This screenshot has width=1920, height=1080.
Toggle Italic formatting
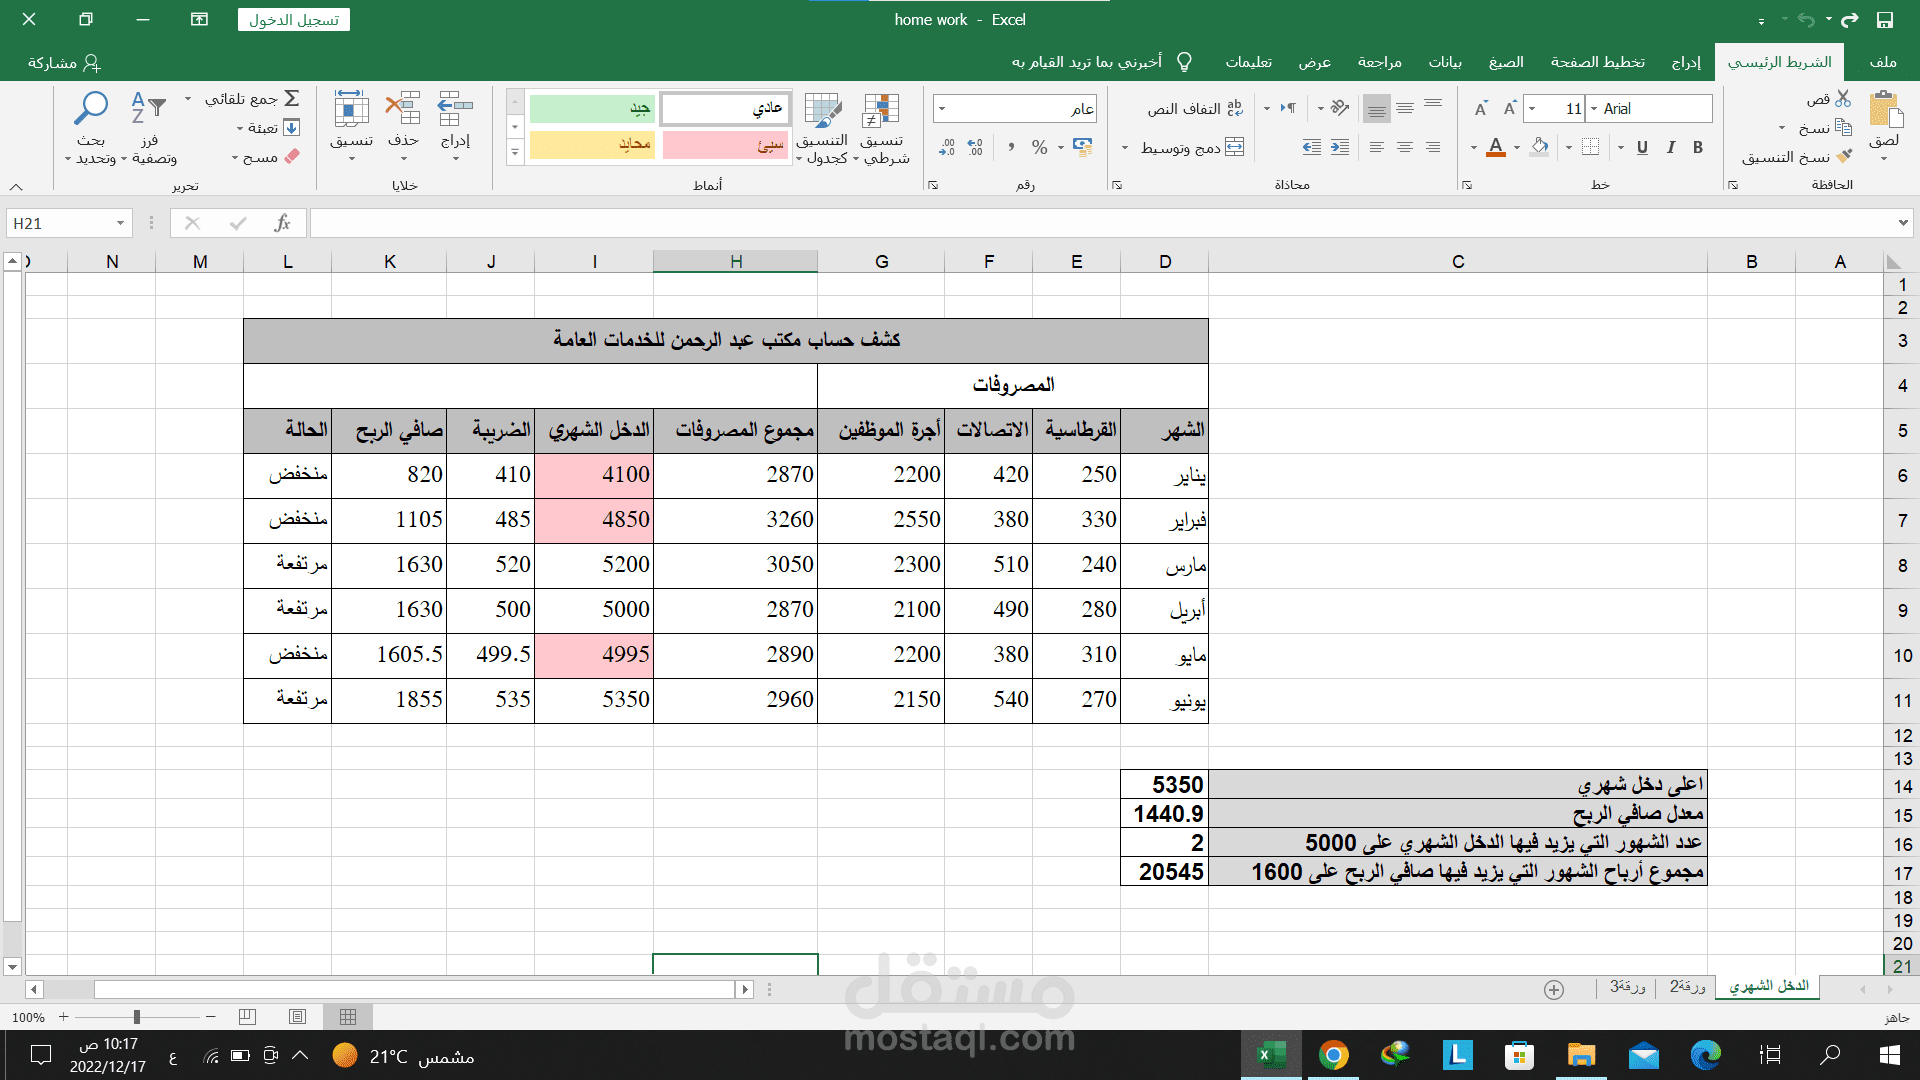(x=1670, y=147)
